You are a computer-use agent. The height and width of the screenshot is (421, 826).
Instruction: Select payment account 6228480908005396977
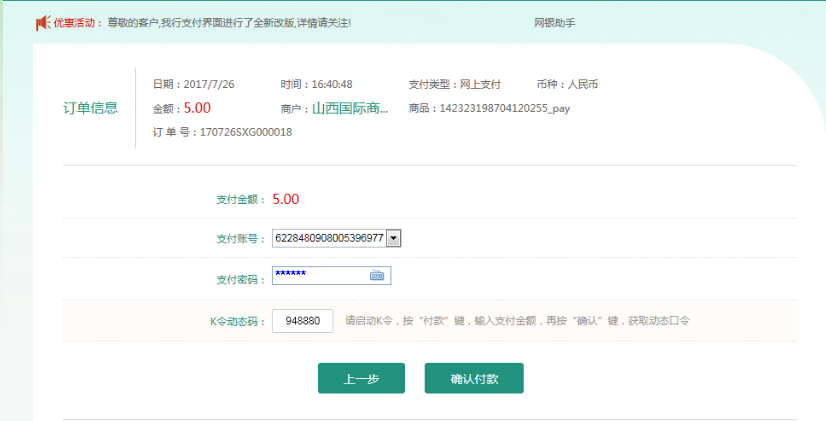329,238
